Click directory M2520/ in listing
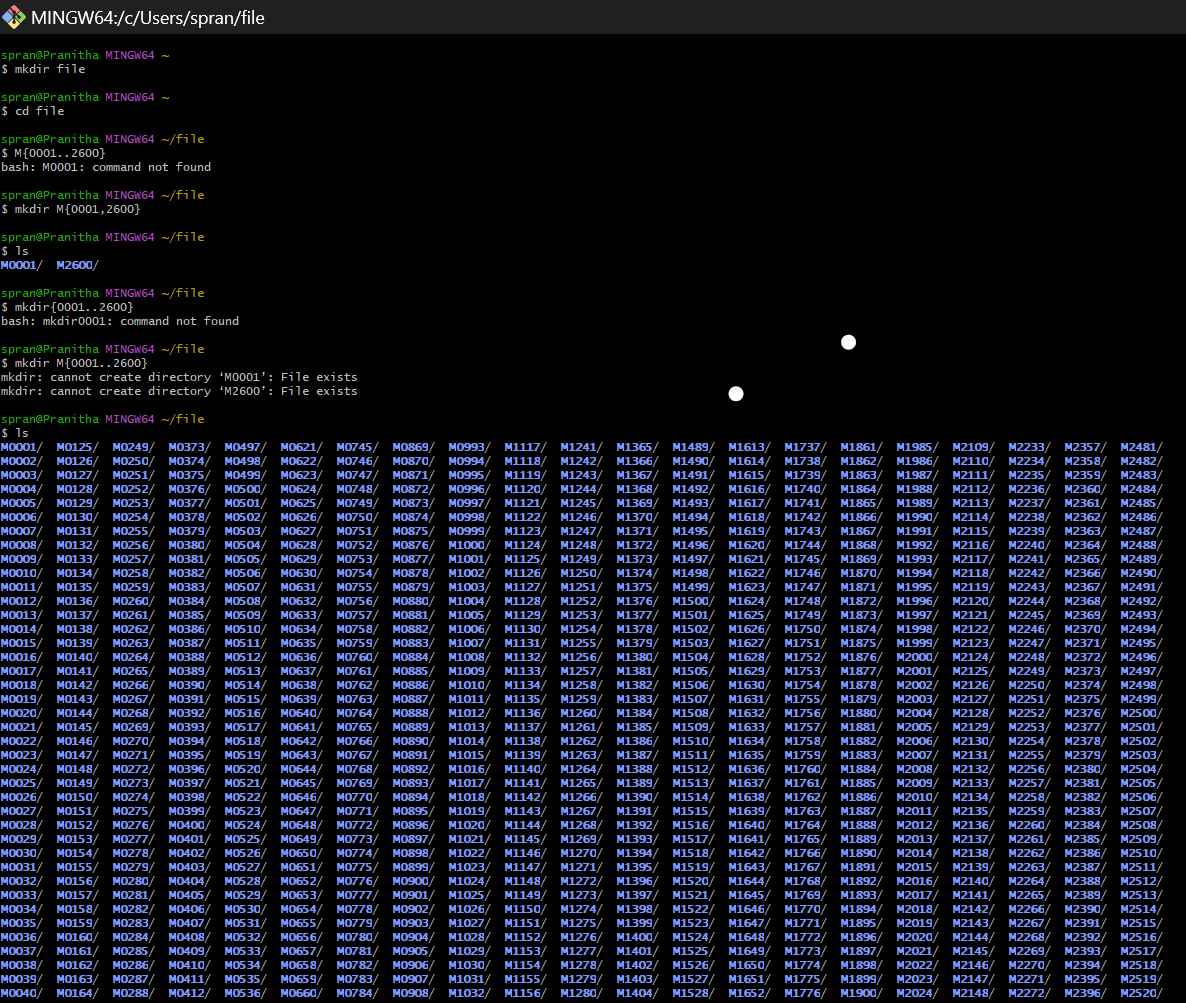1186x1003 pixels. coord(1141,992)
